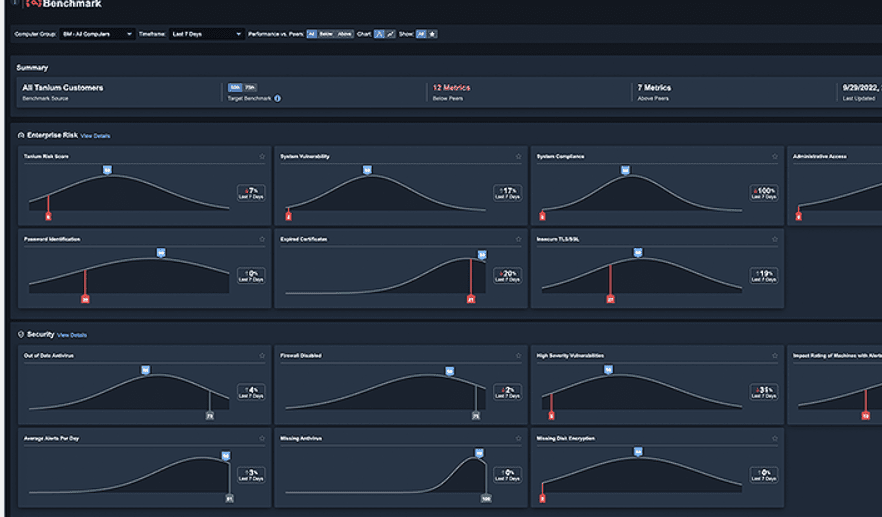Open View Details for Enterprise Risk
The image size is (882, 517).
pyautogui.click(x=96, y=136)
